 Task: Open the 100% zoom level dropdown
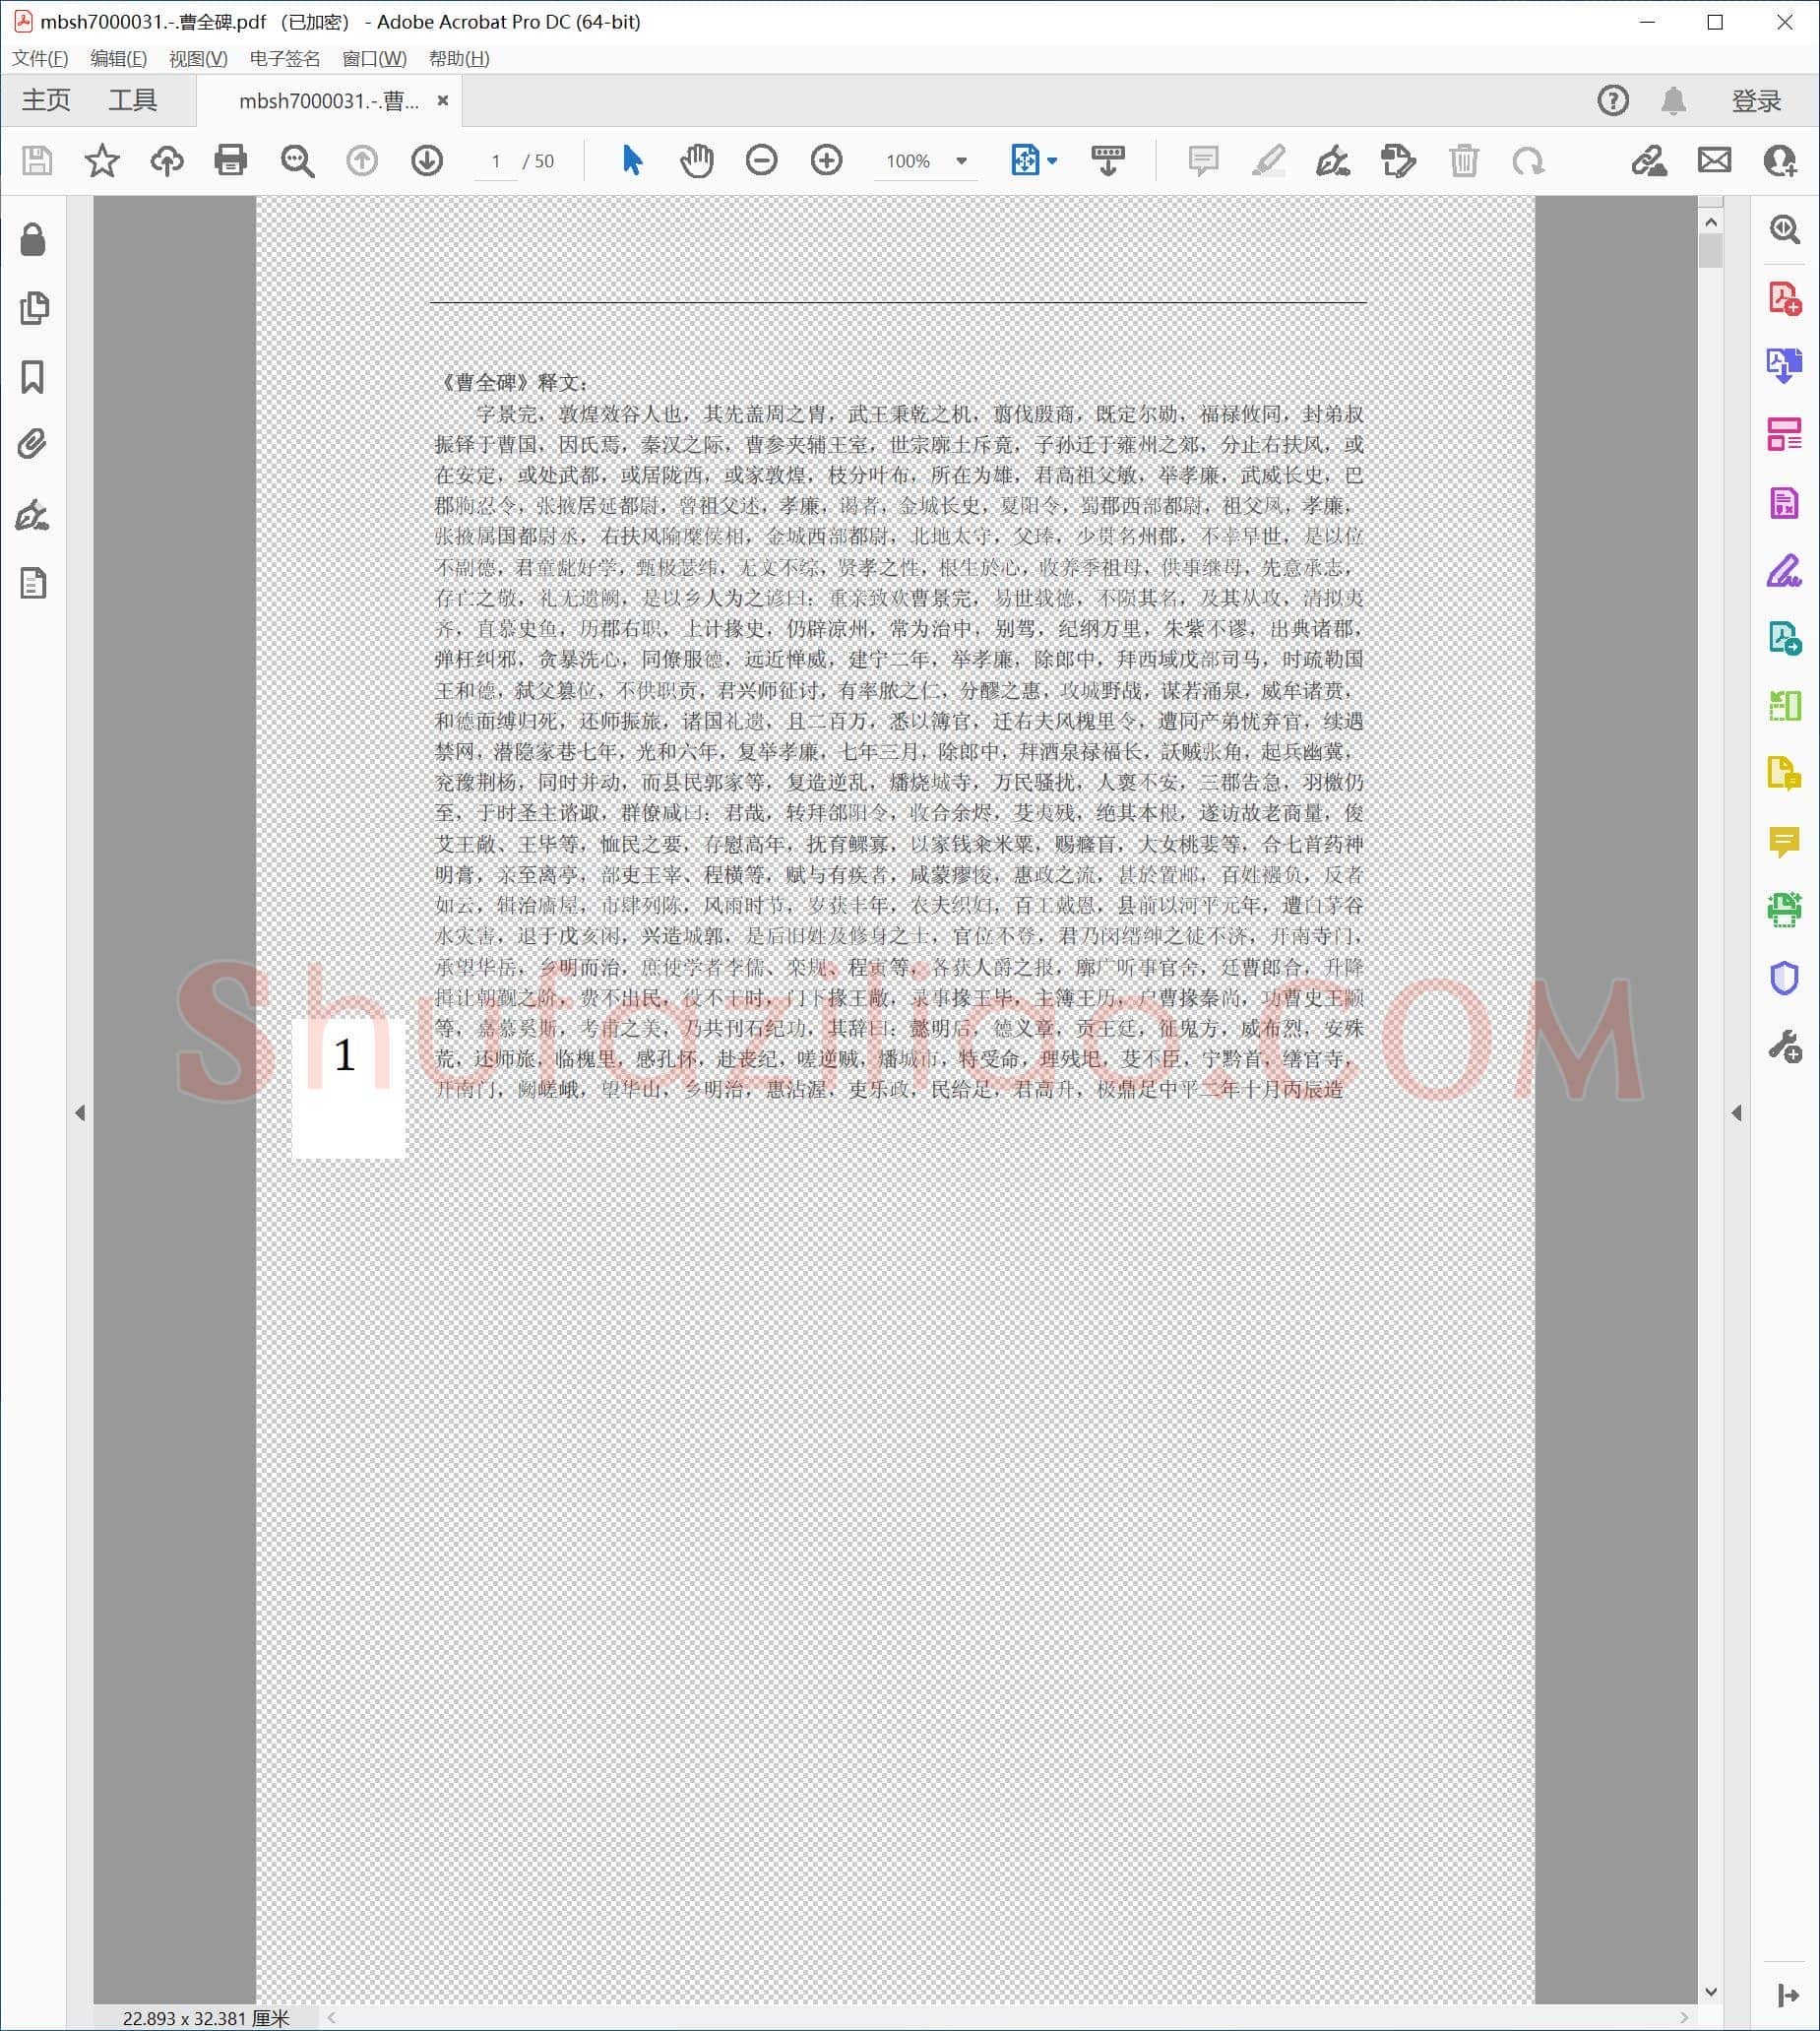(x=961, y=161)
